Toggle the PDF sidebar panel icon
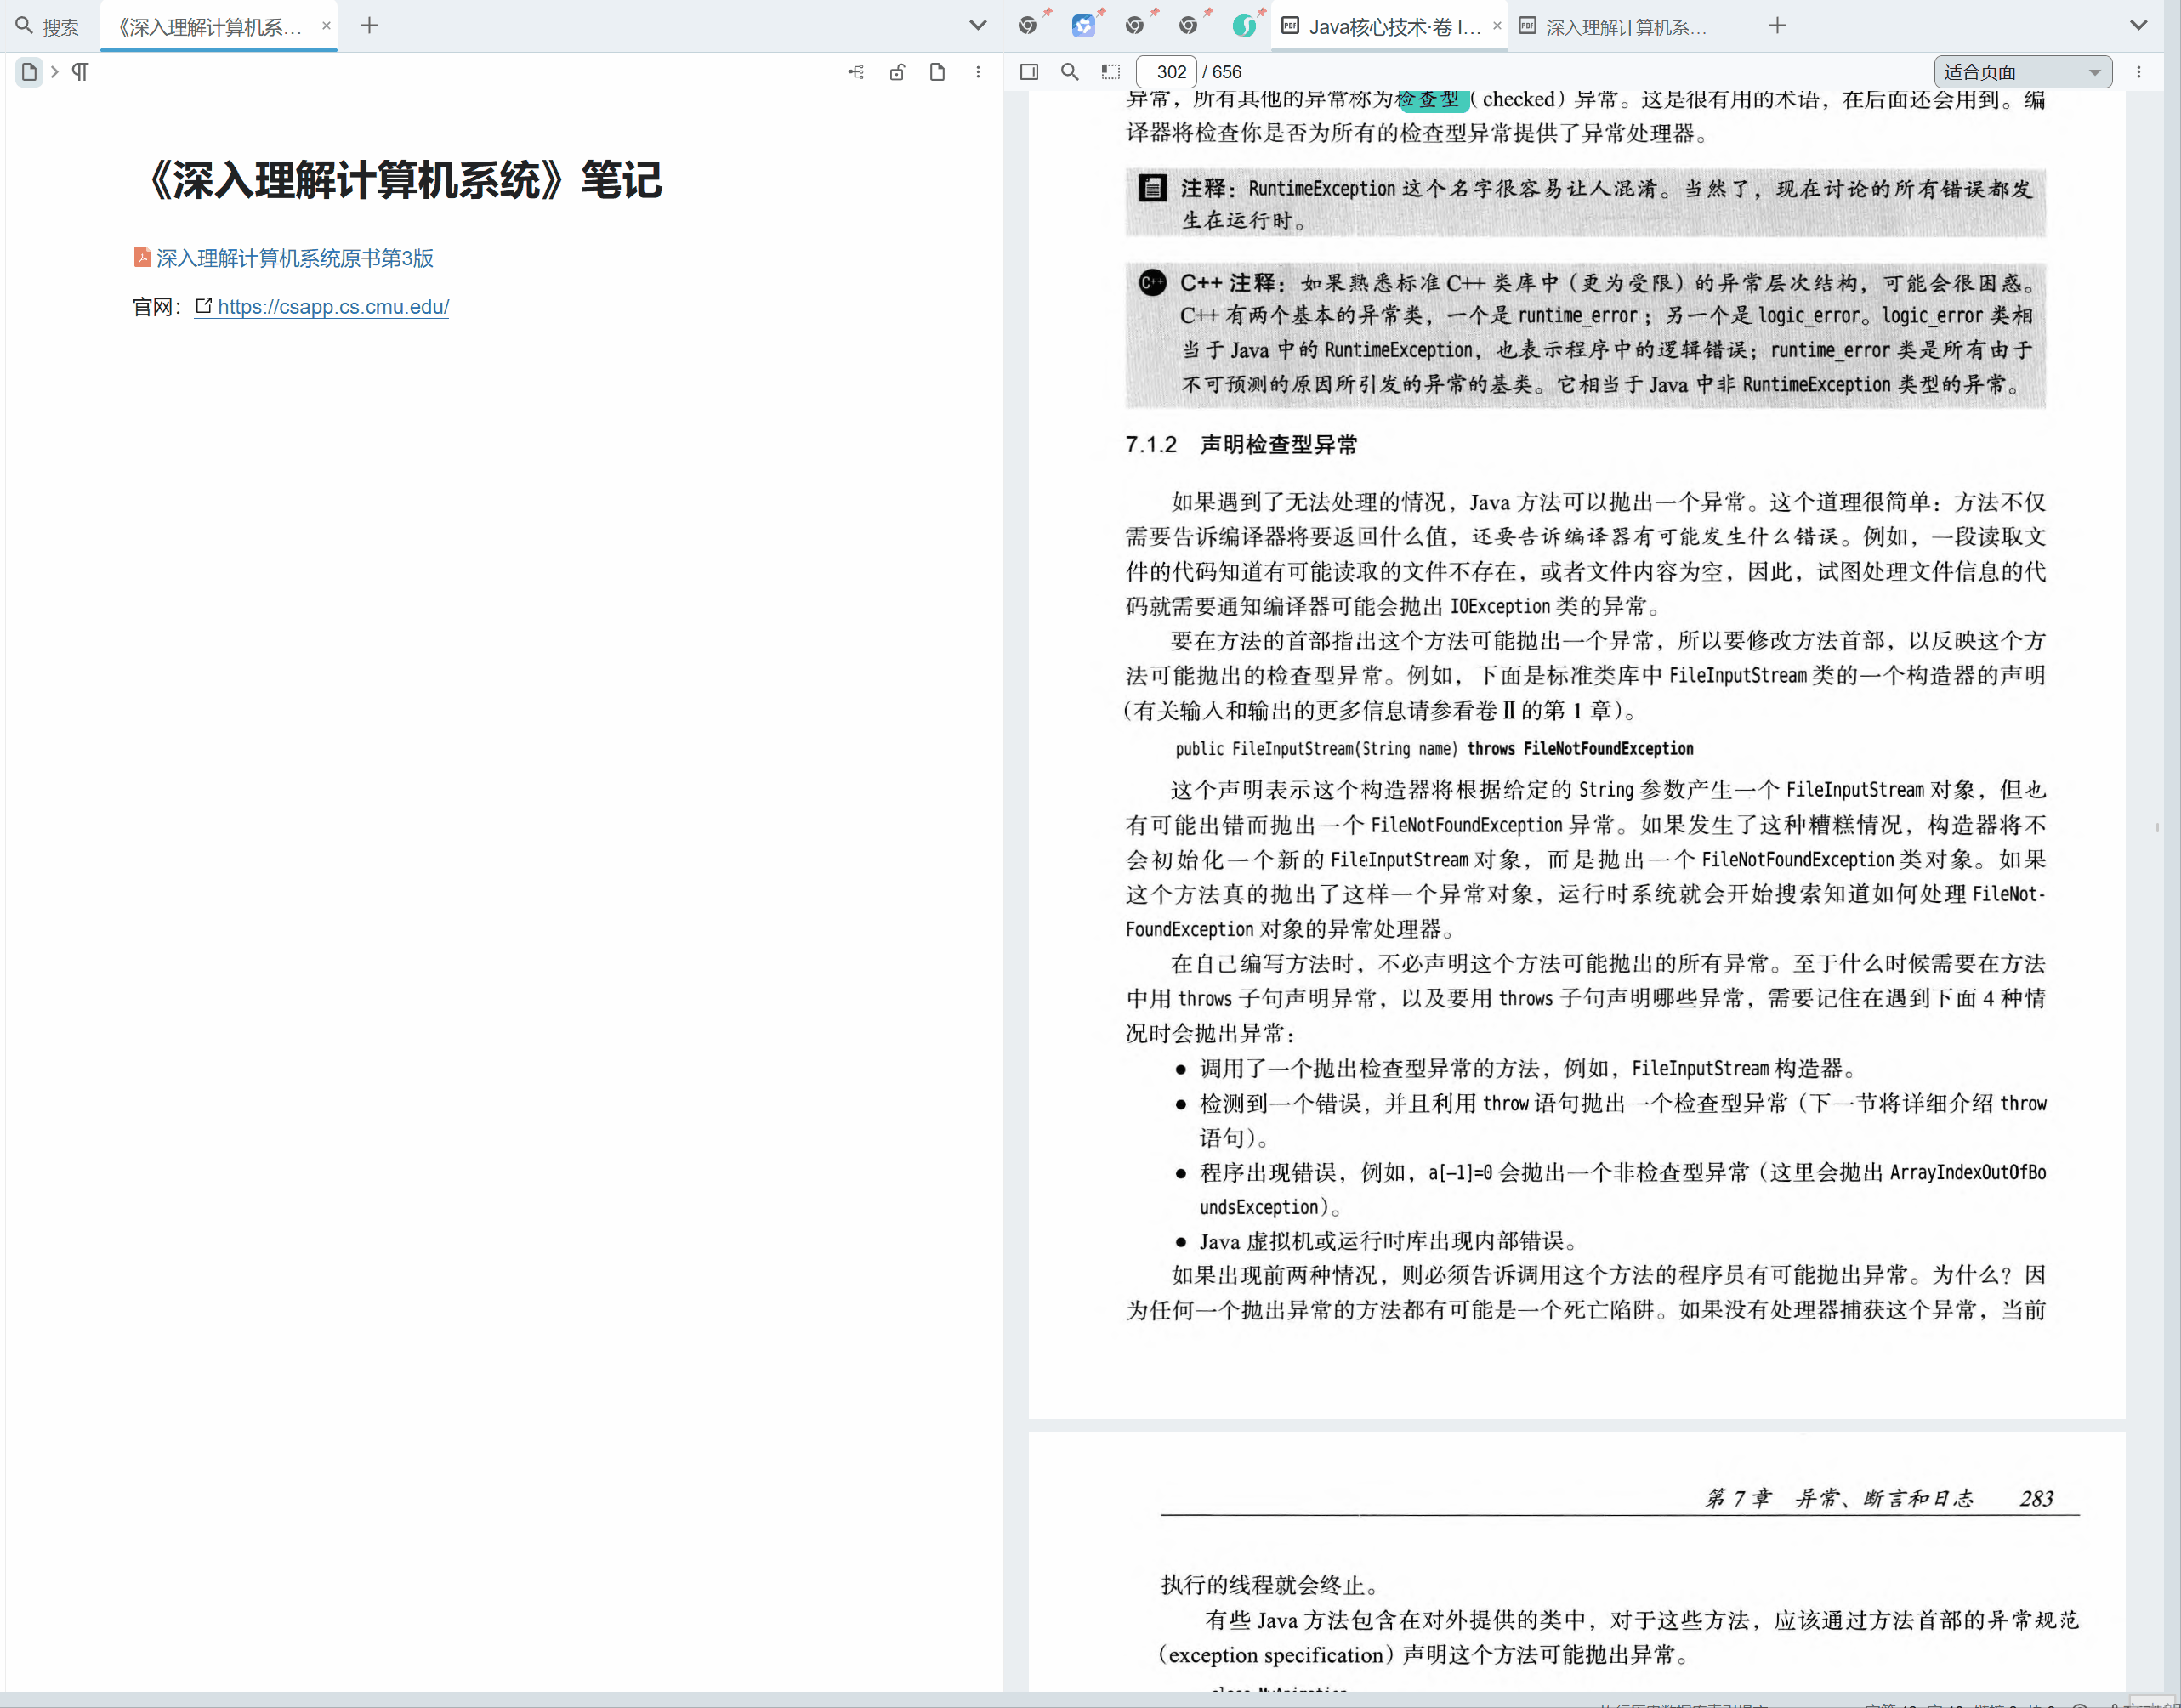Screen dimensions: 2181x1708 pos(1028,71)
